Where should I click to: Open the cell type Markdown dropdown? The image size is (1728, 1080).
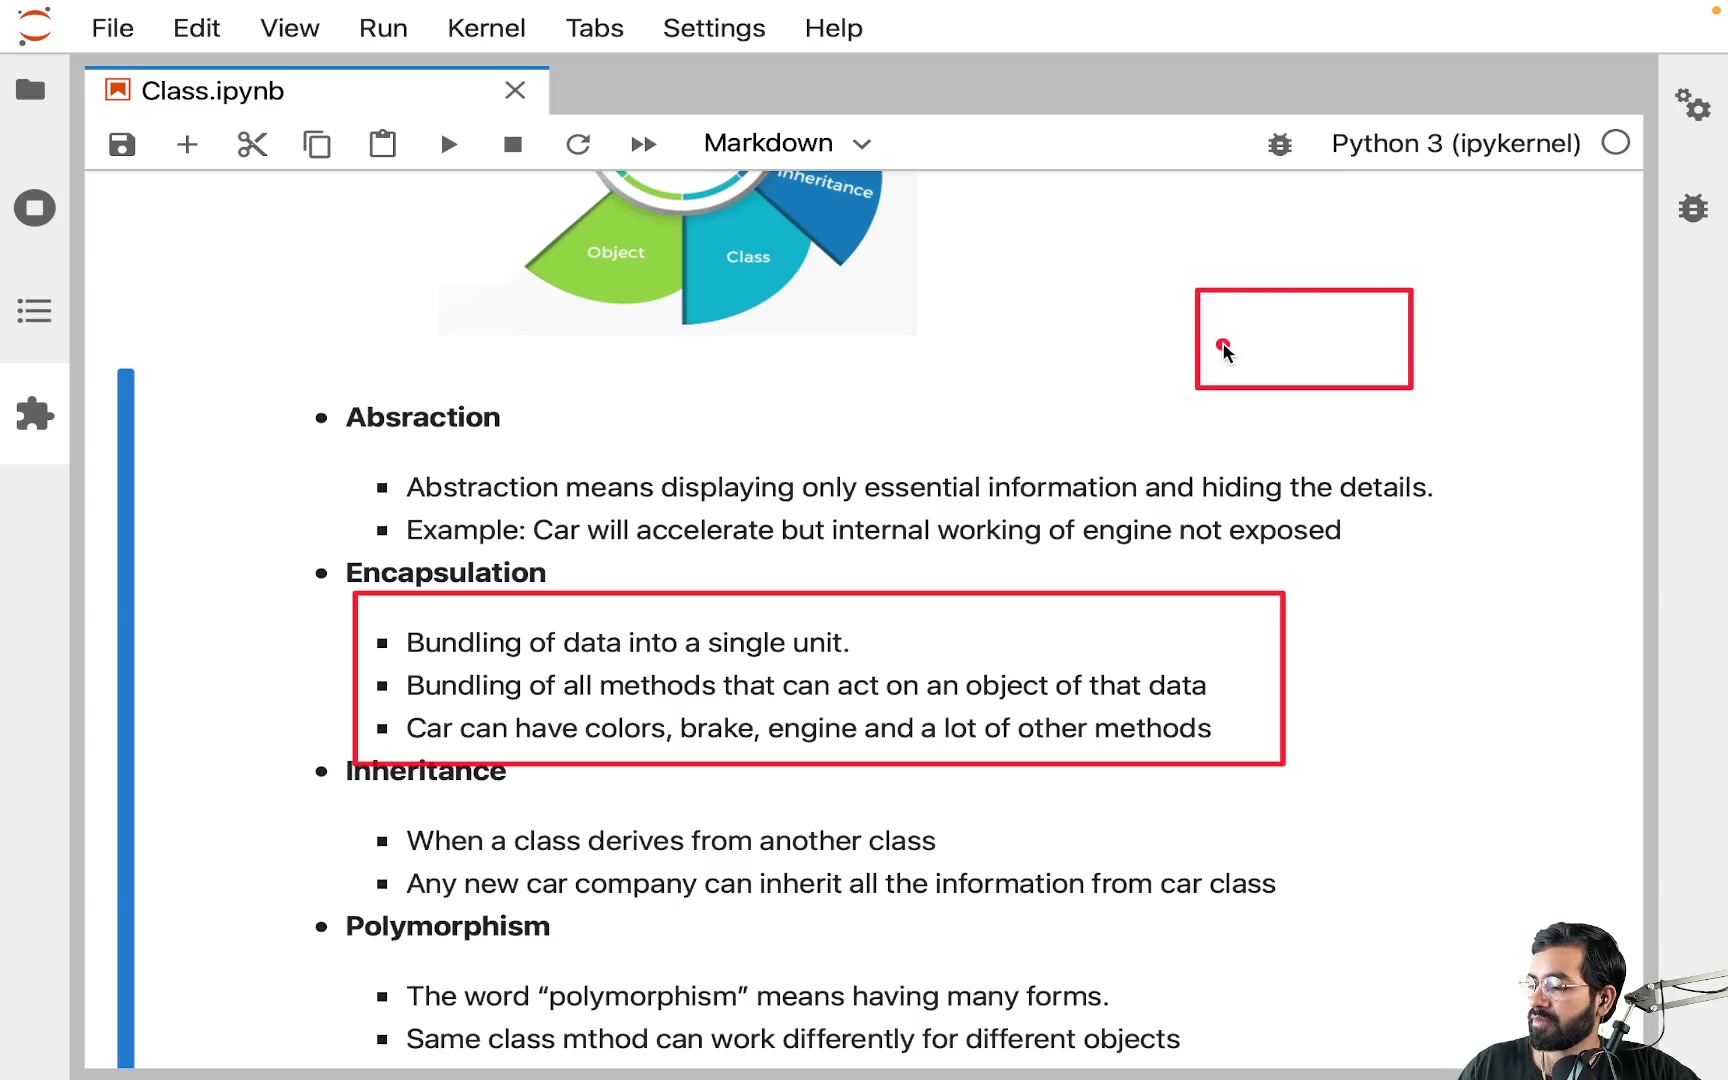click(787, 143)
